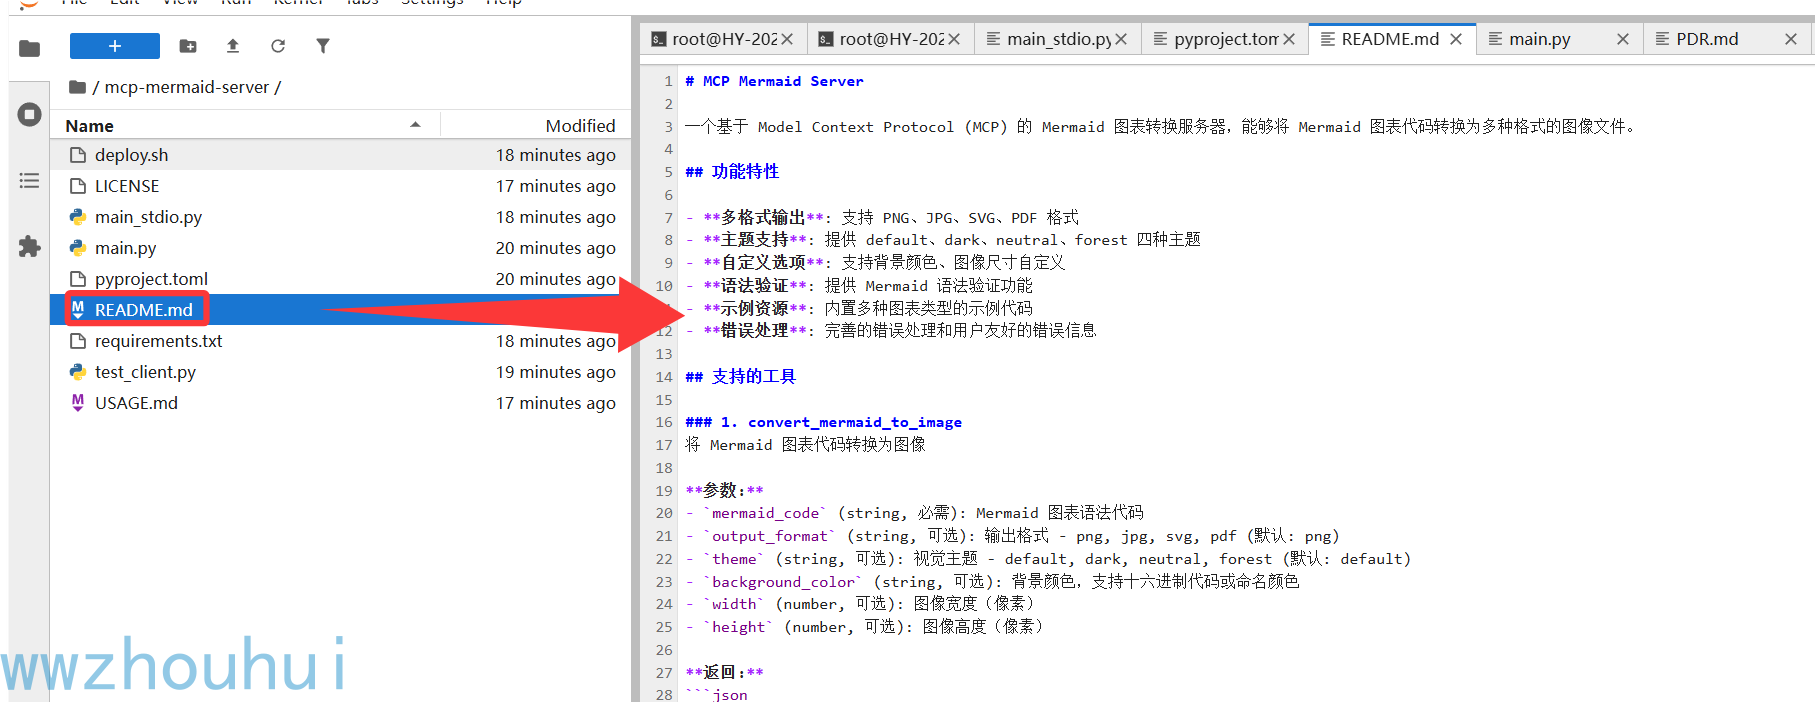Sort files by Name column header

click(243, 126)
